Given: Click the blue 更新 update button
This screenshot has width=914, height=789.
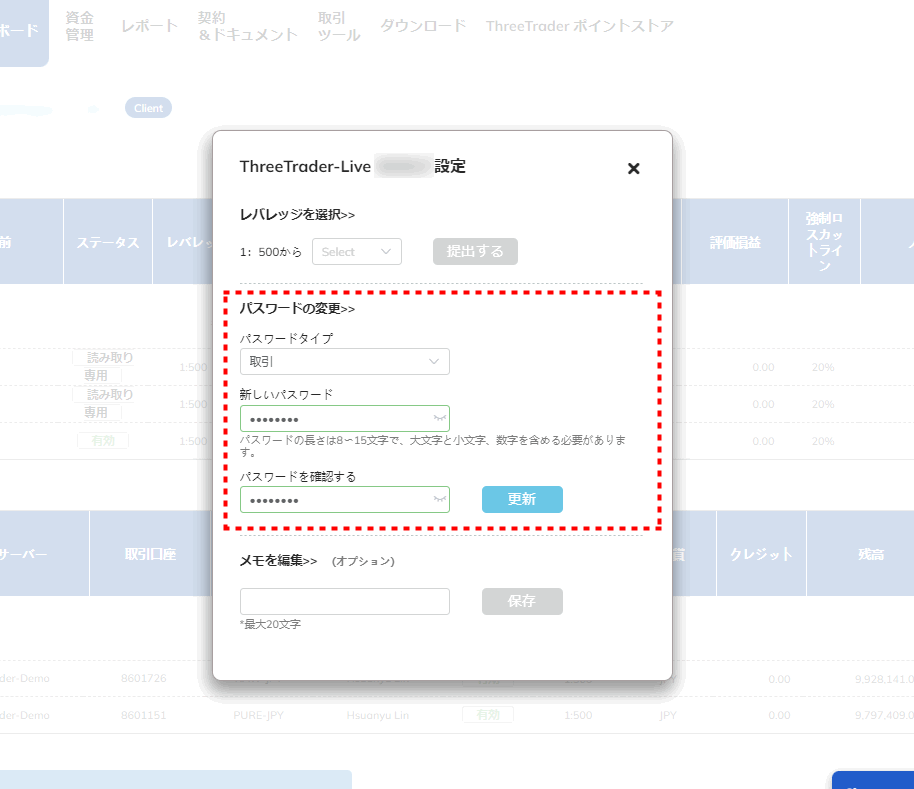Looking at the screenshot, I should [522, 499].
